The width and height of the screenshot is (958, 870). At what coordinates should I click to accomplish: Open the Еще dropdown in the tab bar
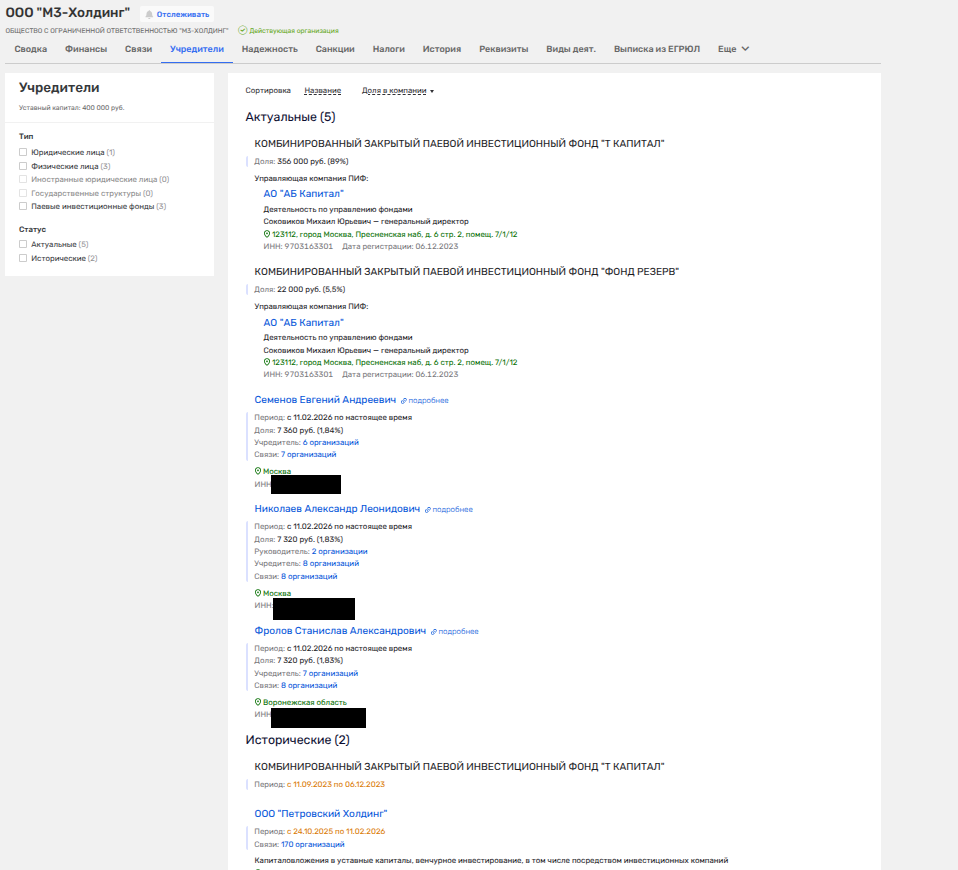pyautogui.click(x=733, y=49)
